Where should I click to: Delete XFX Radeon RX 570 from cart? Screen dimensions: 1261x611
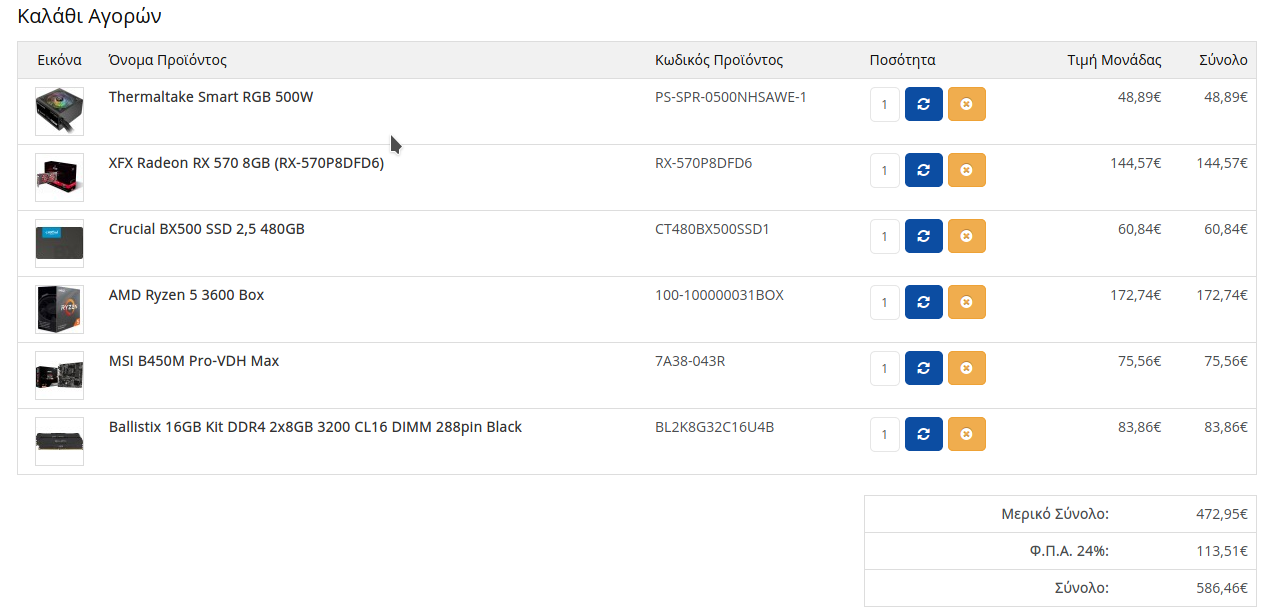[x=966, y=170]
